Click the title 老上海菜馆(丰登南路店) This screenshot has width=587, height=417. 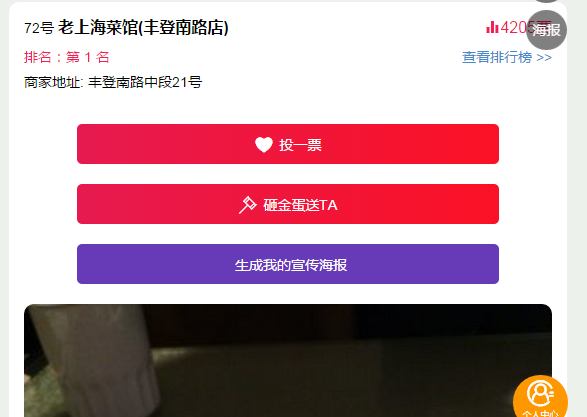pos(143,27)
